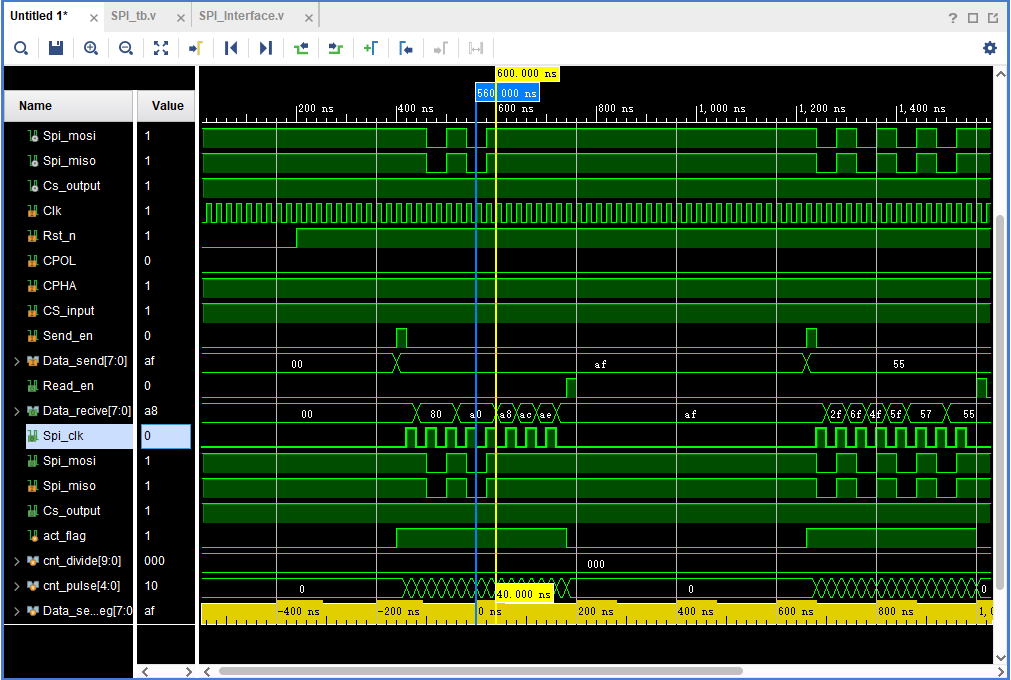Select the Spi_clk signal row
The height and width of the screenshot is (680, 1011).
(x=79, y=436)
